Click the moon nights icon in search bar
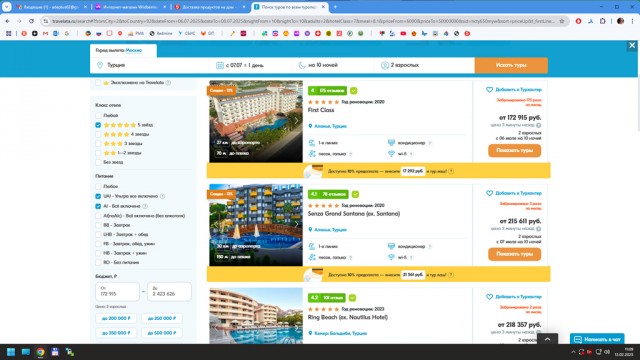This screenshot has width=640, height=360. [x=302, y=65]
